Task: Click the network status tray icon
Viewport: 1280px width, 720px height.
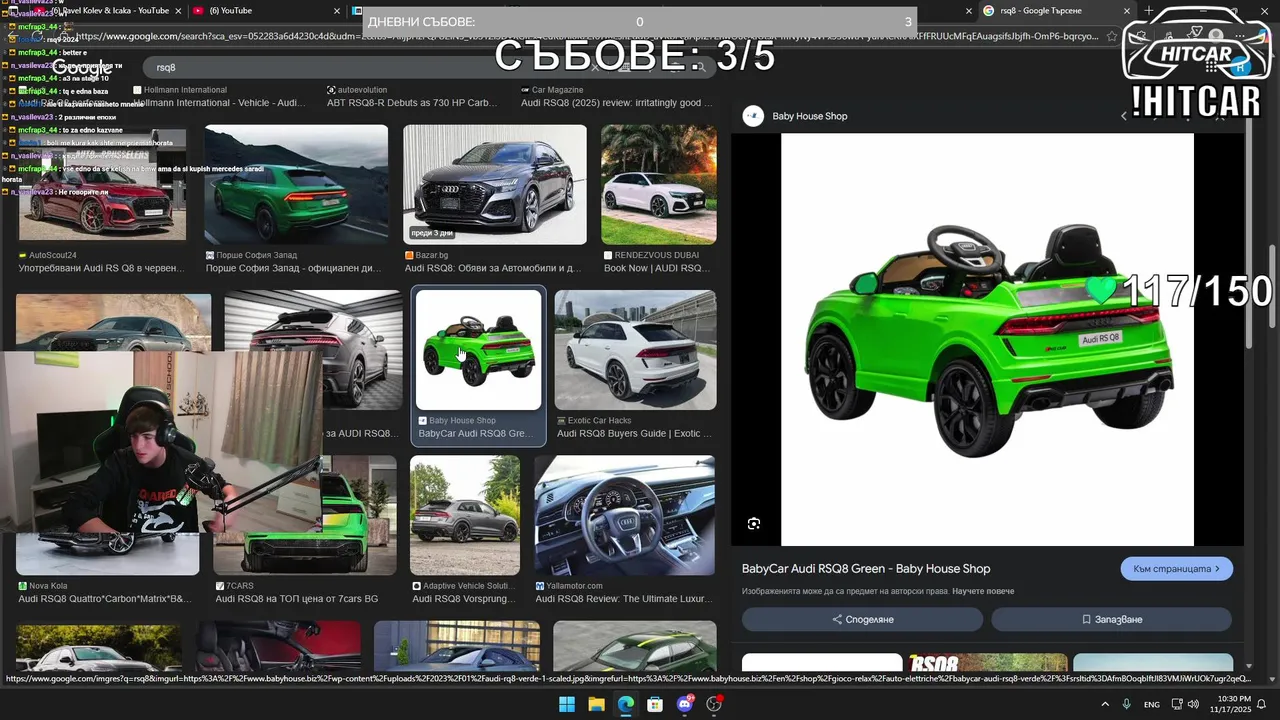Action: (x=1177, y=704)
